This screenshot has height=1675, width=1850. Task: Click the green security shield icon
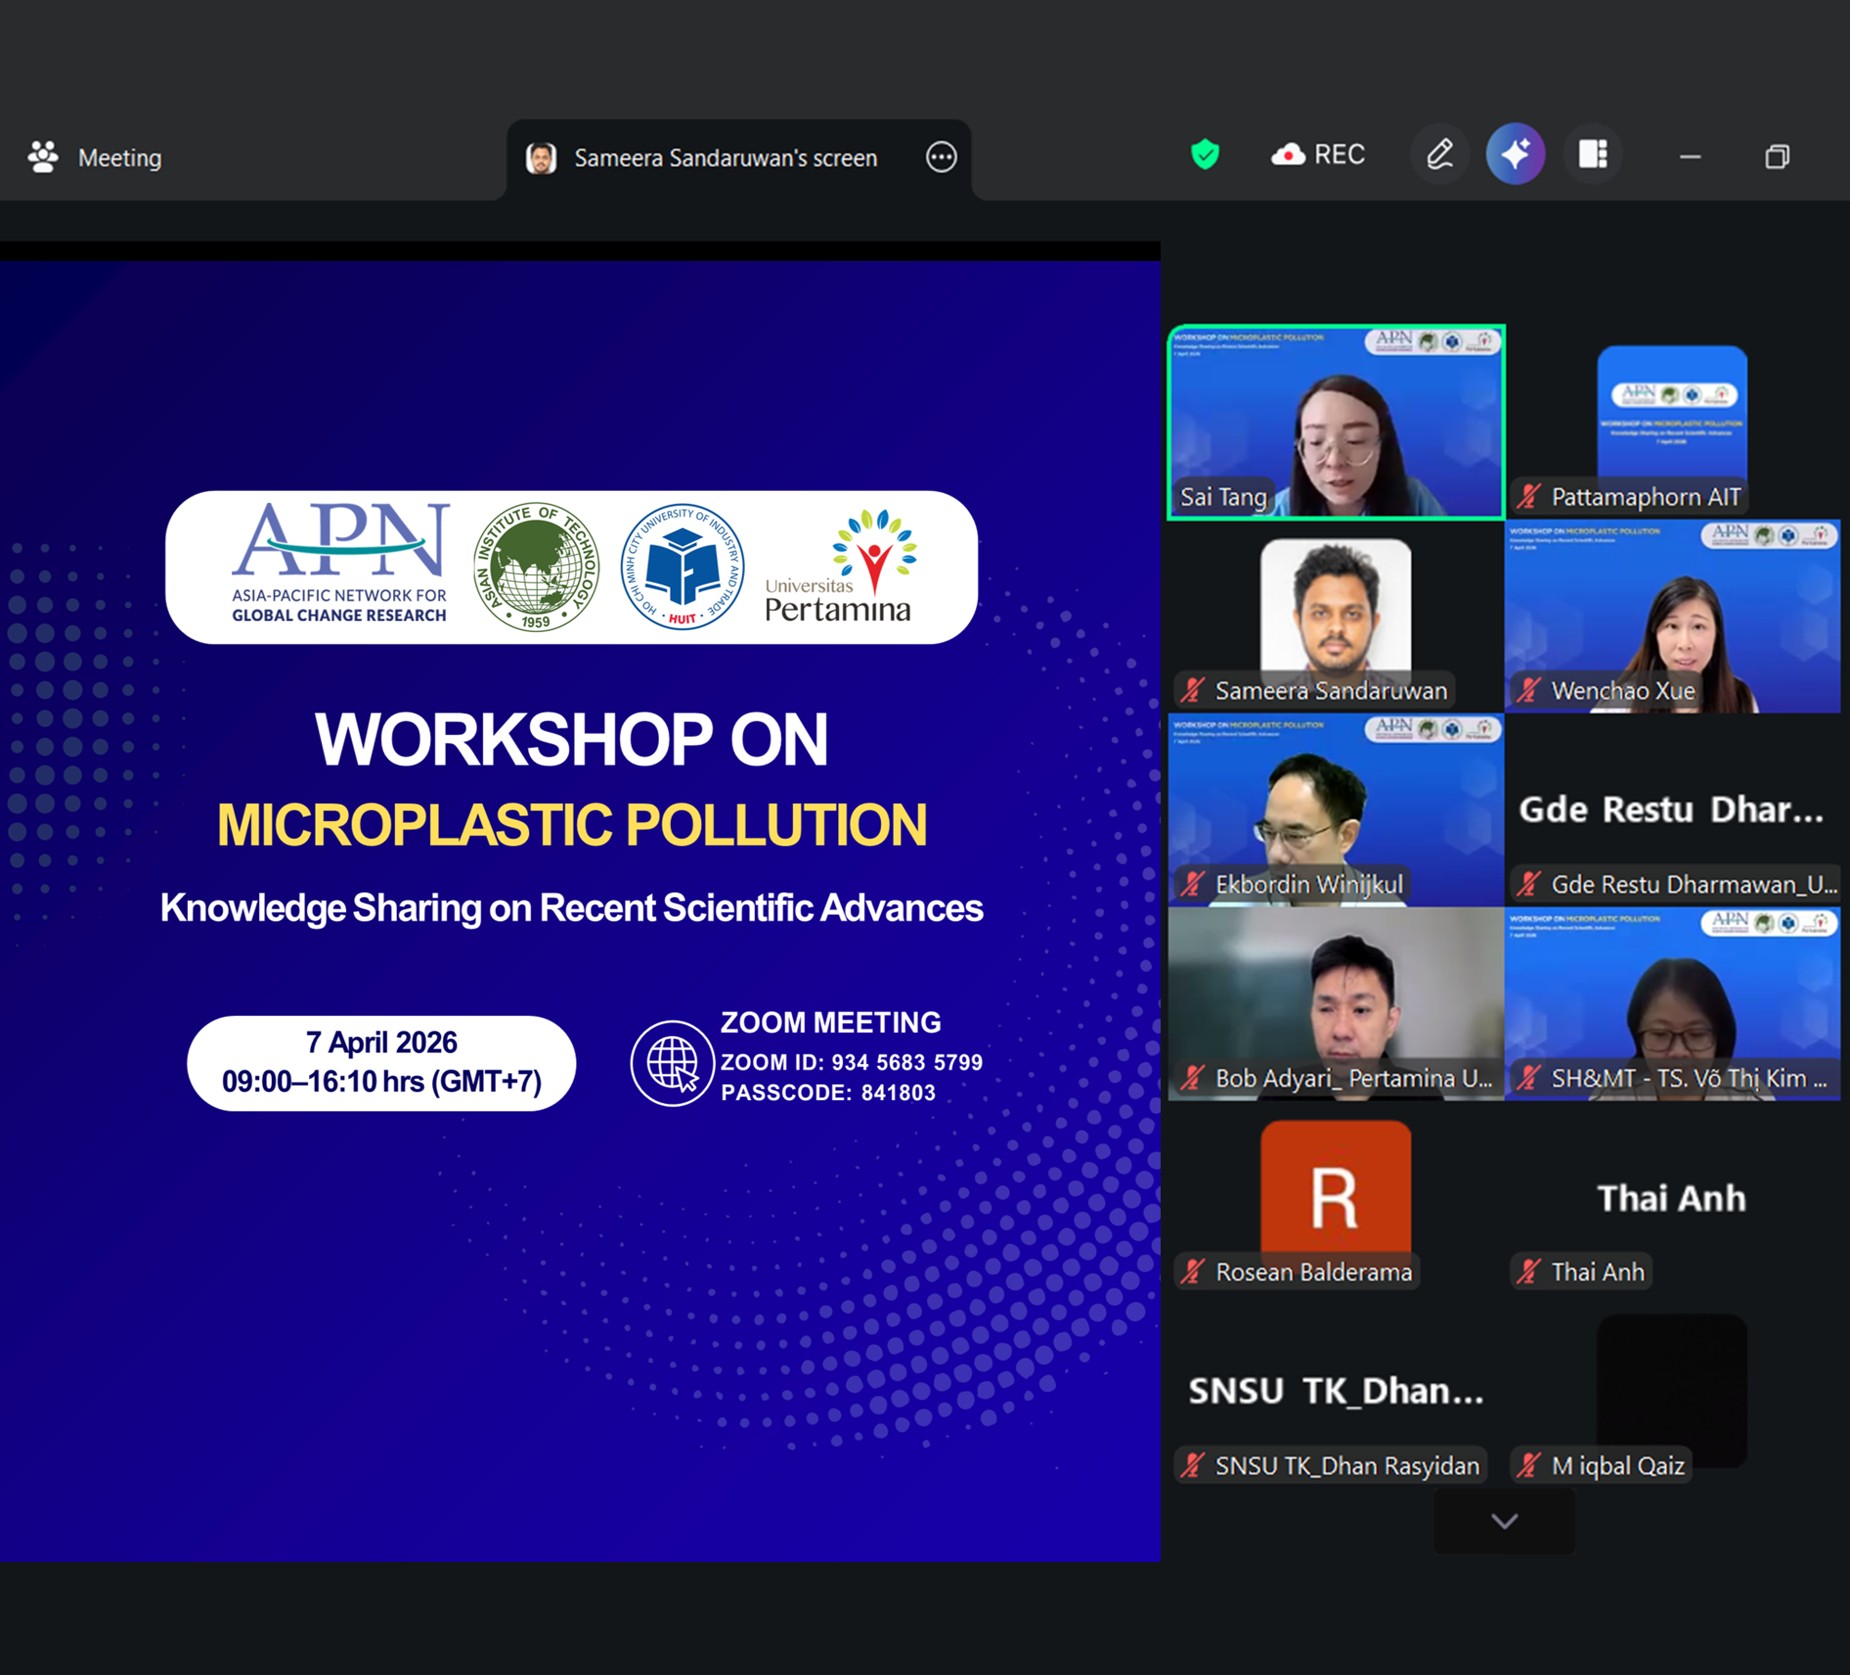(1205, 155)
